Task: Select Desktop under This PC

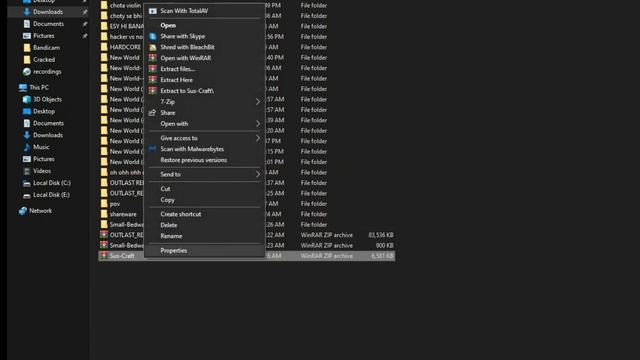Action: (x=44, y=111)
